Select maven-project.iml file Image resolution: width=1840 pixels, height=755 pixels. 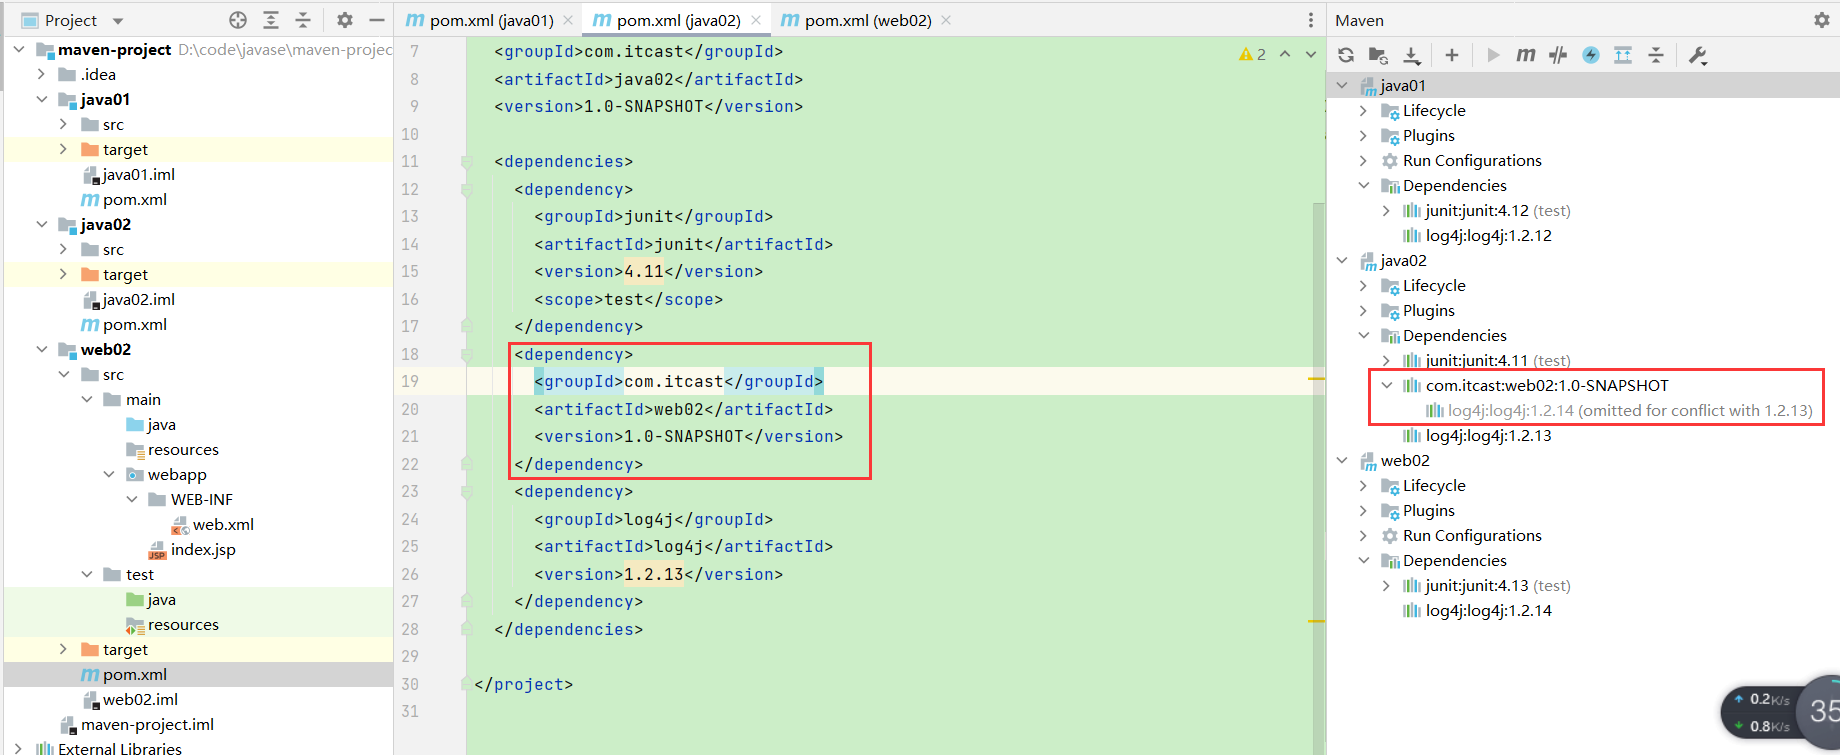137,724
